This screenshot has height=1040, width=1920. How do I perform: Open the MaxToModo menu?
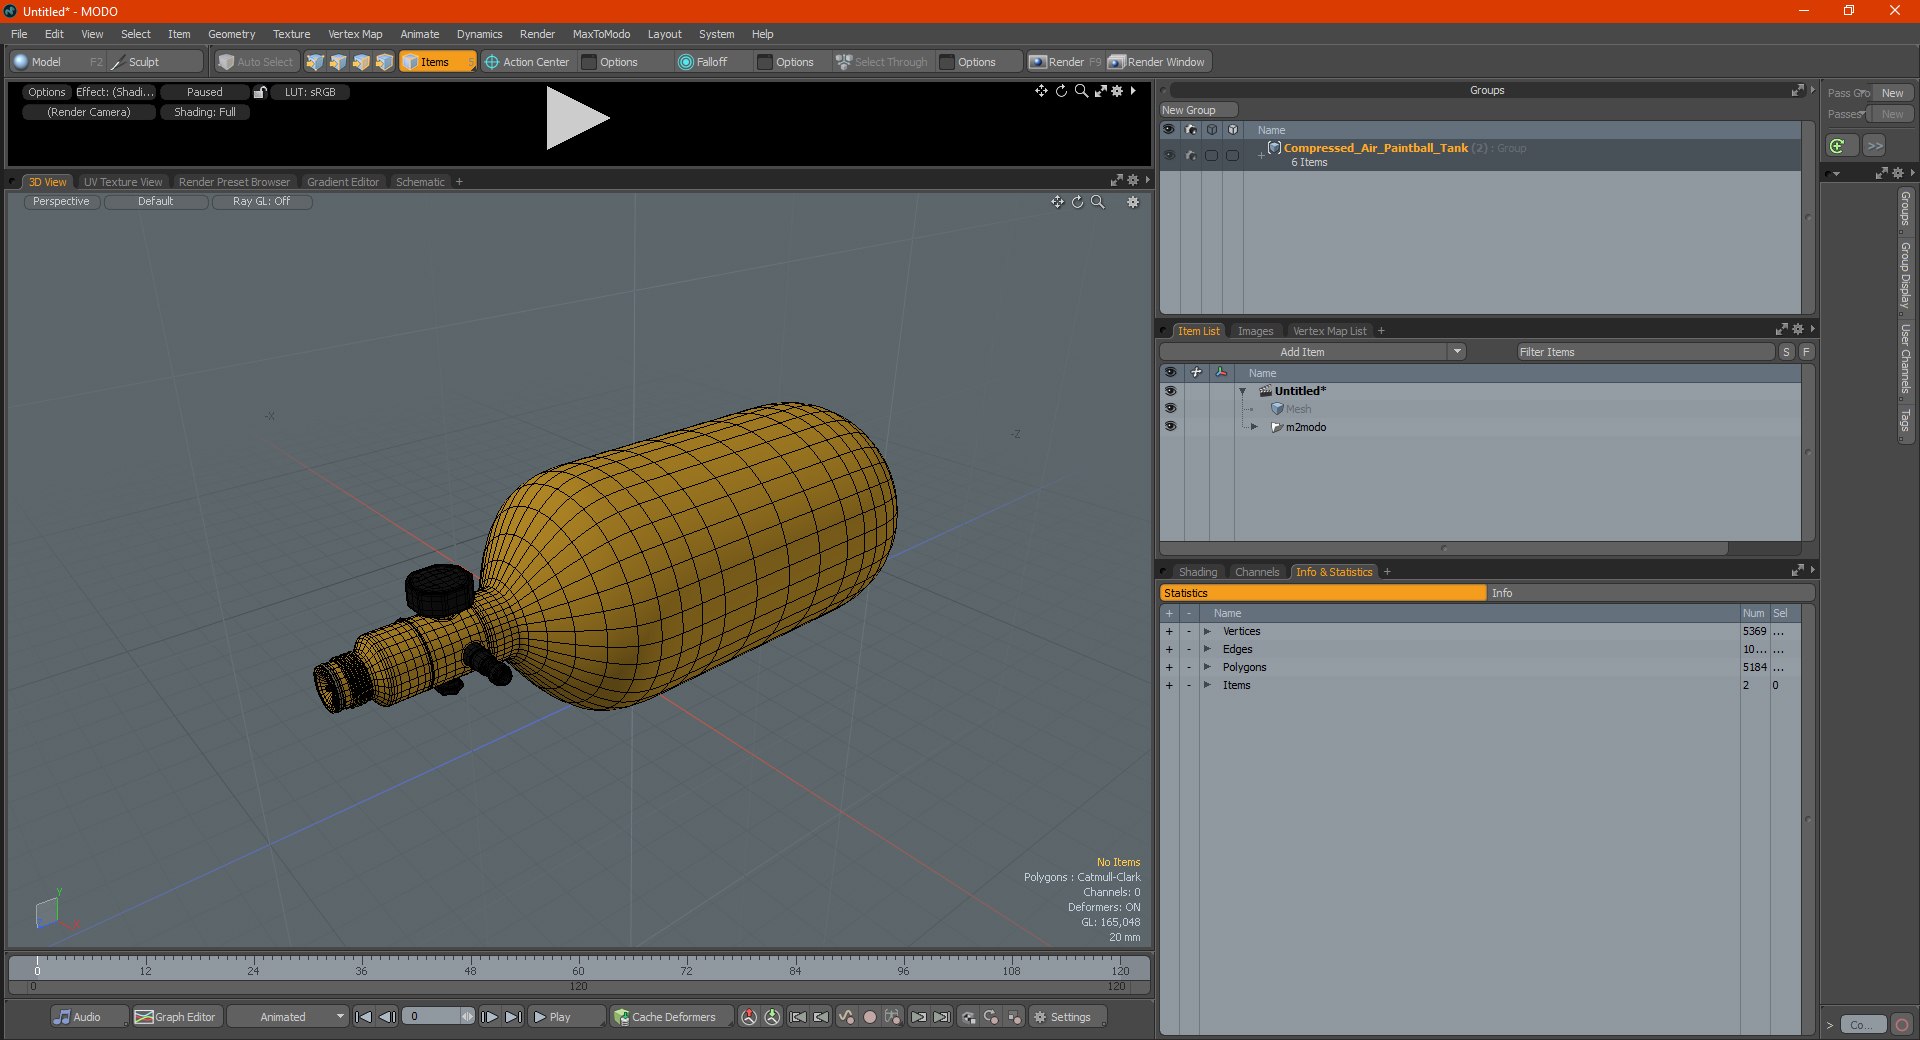(x=601, y=34)
